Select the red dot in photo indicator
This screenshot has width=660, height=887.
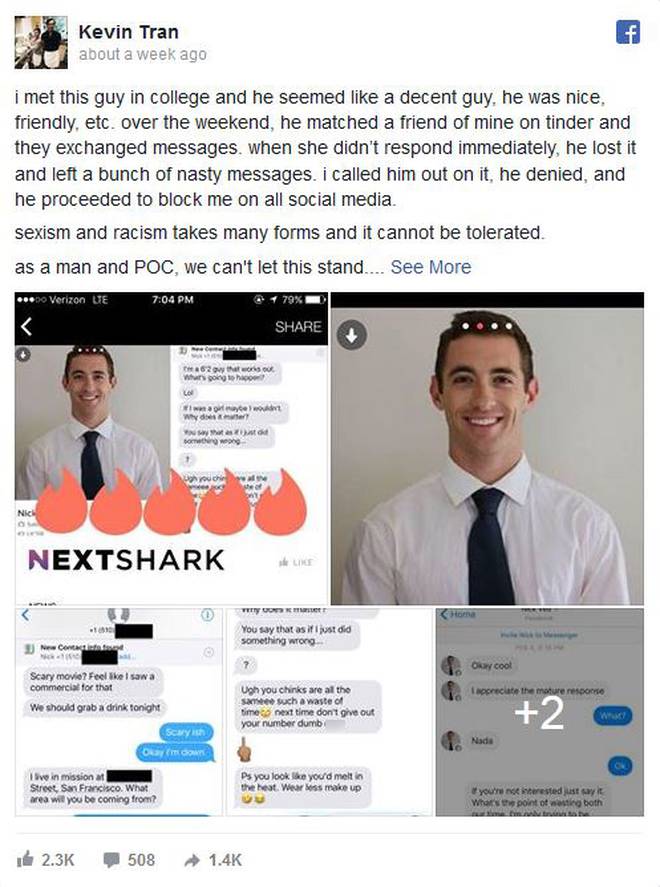click(x=480, y=326)
